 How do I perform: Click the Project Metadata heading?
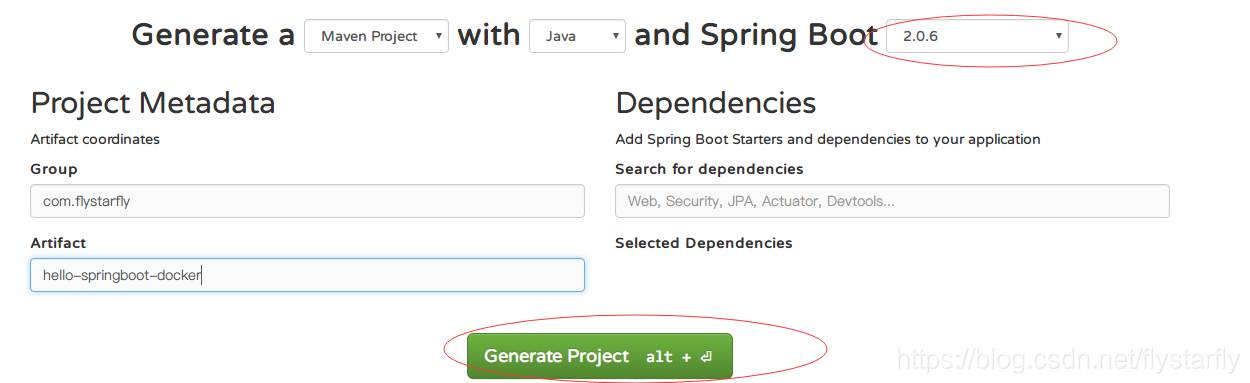[x=153, y=103]
